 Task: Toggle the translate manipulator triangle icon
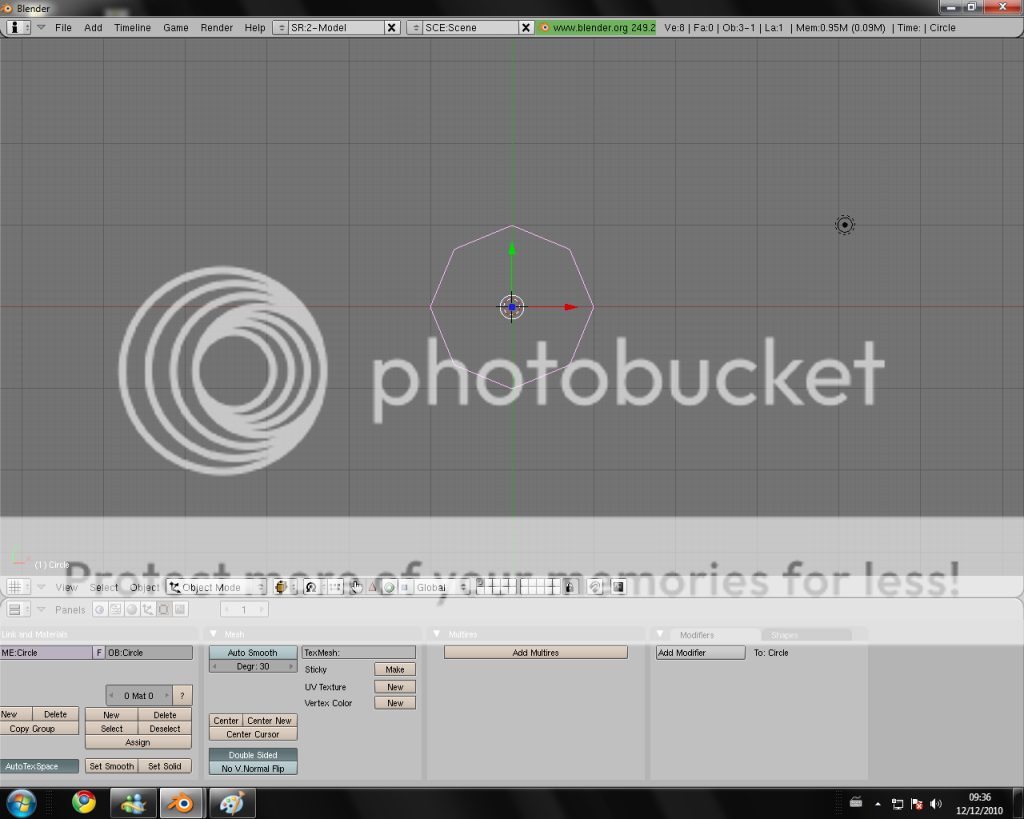point(372,587)
